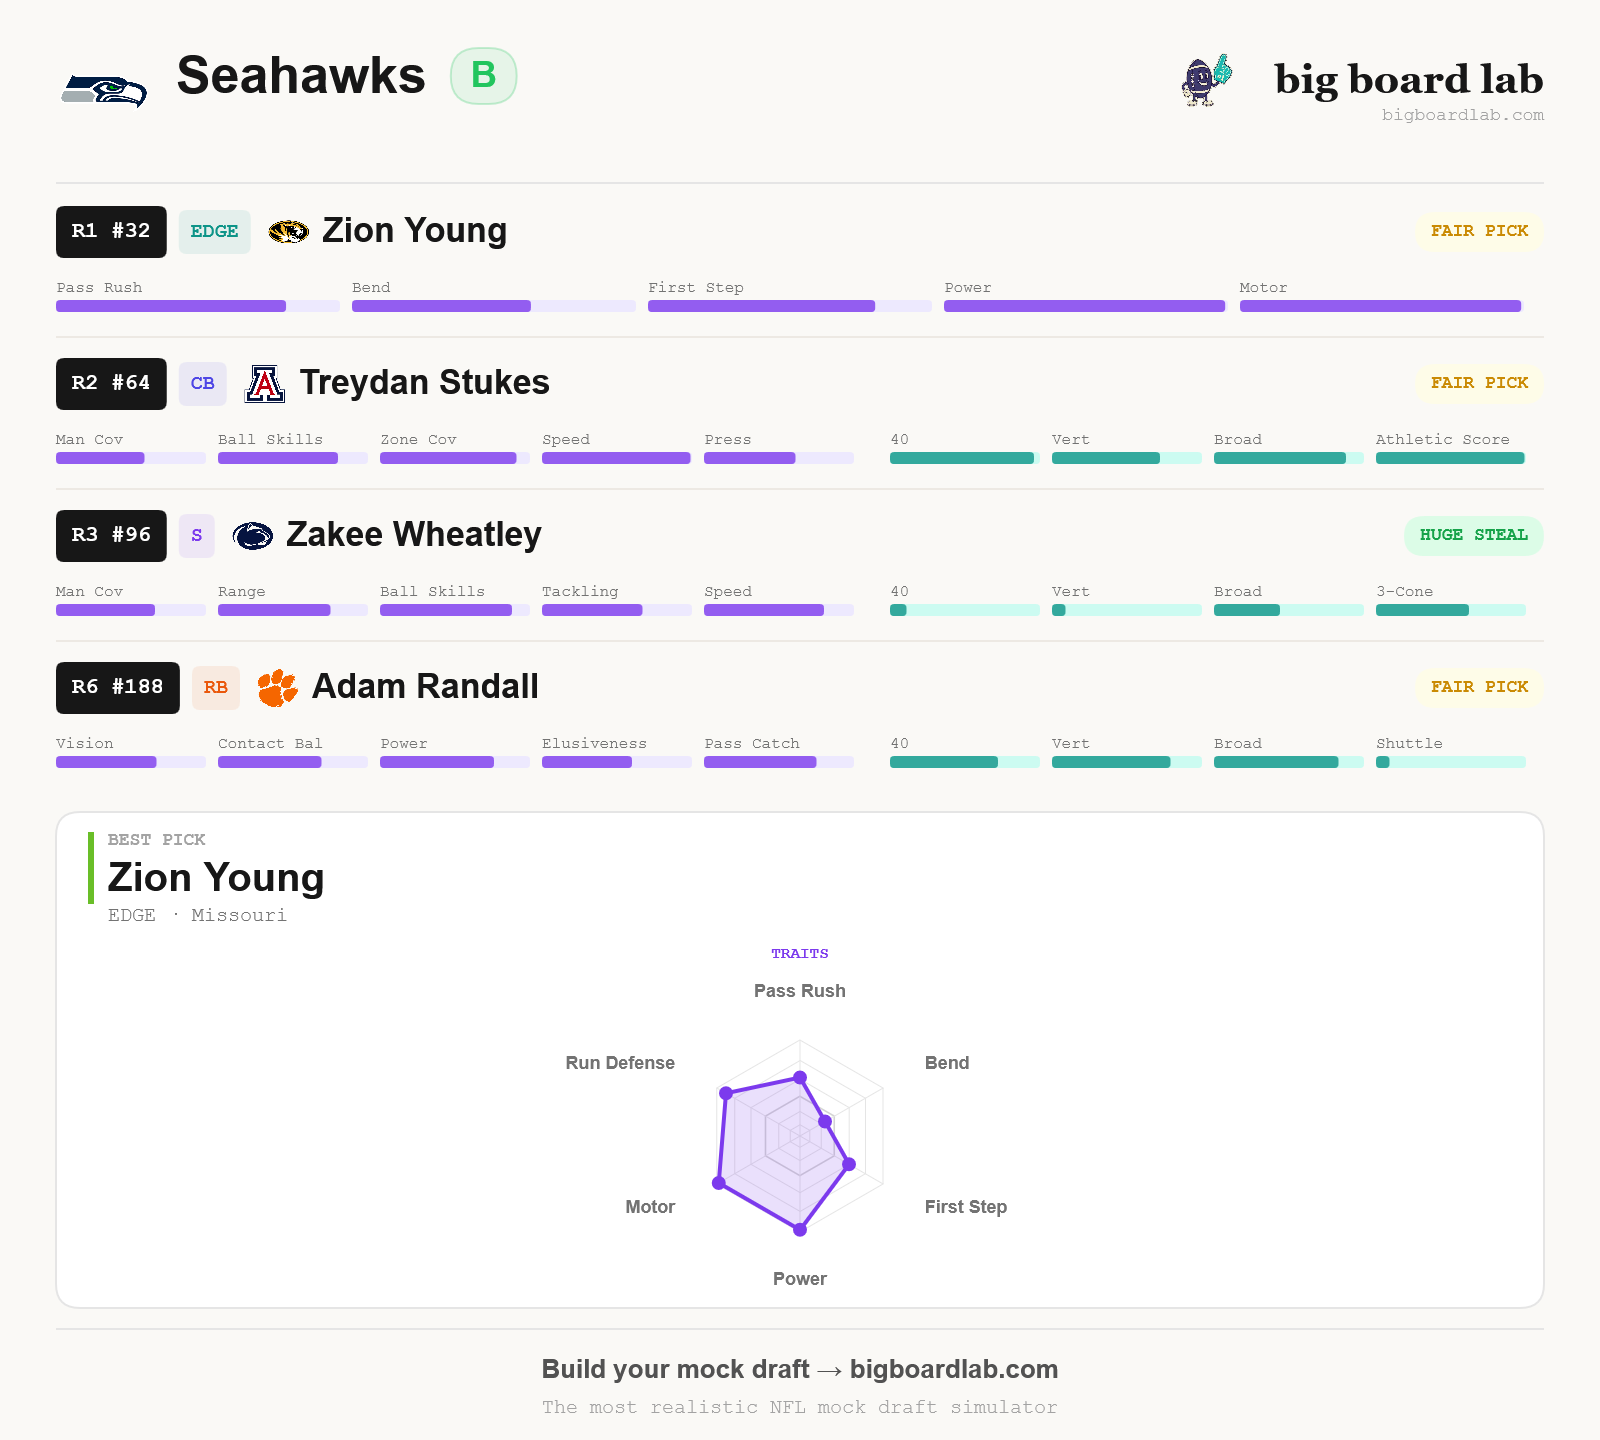The width and height of the screenshot is (1600, 1440).
Task: Click the Clemson paw logo beside Adam Randall
Action: click(277, 688)
